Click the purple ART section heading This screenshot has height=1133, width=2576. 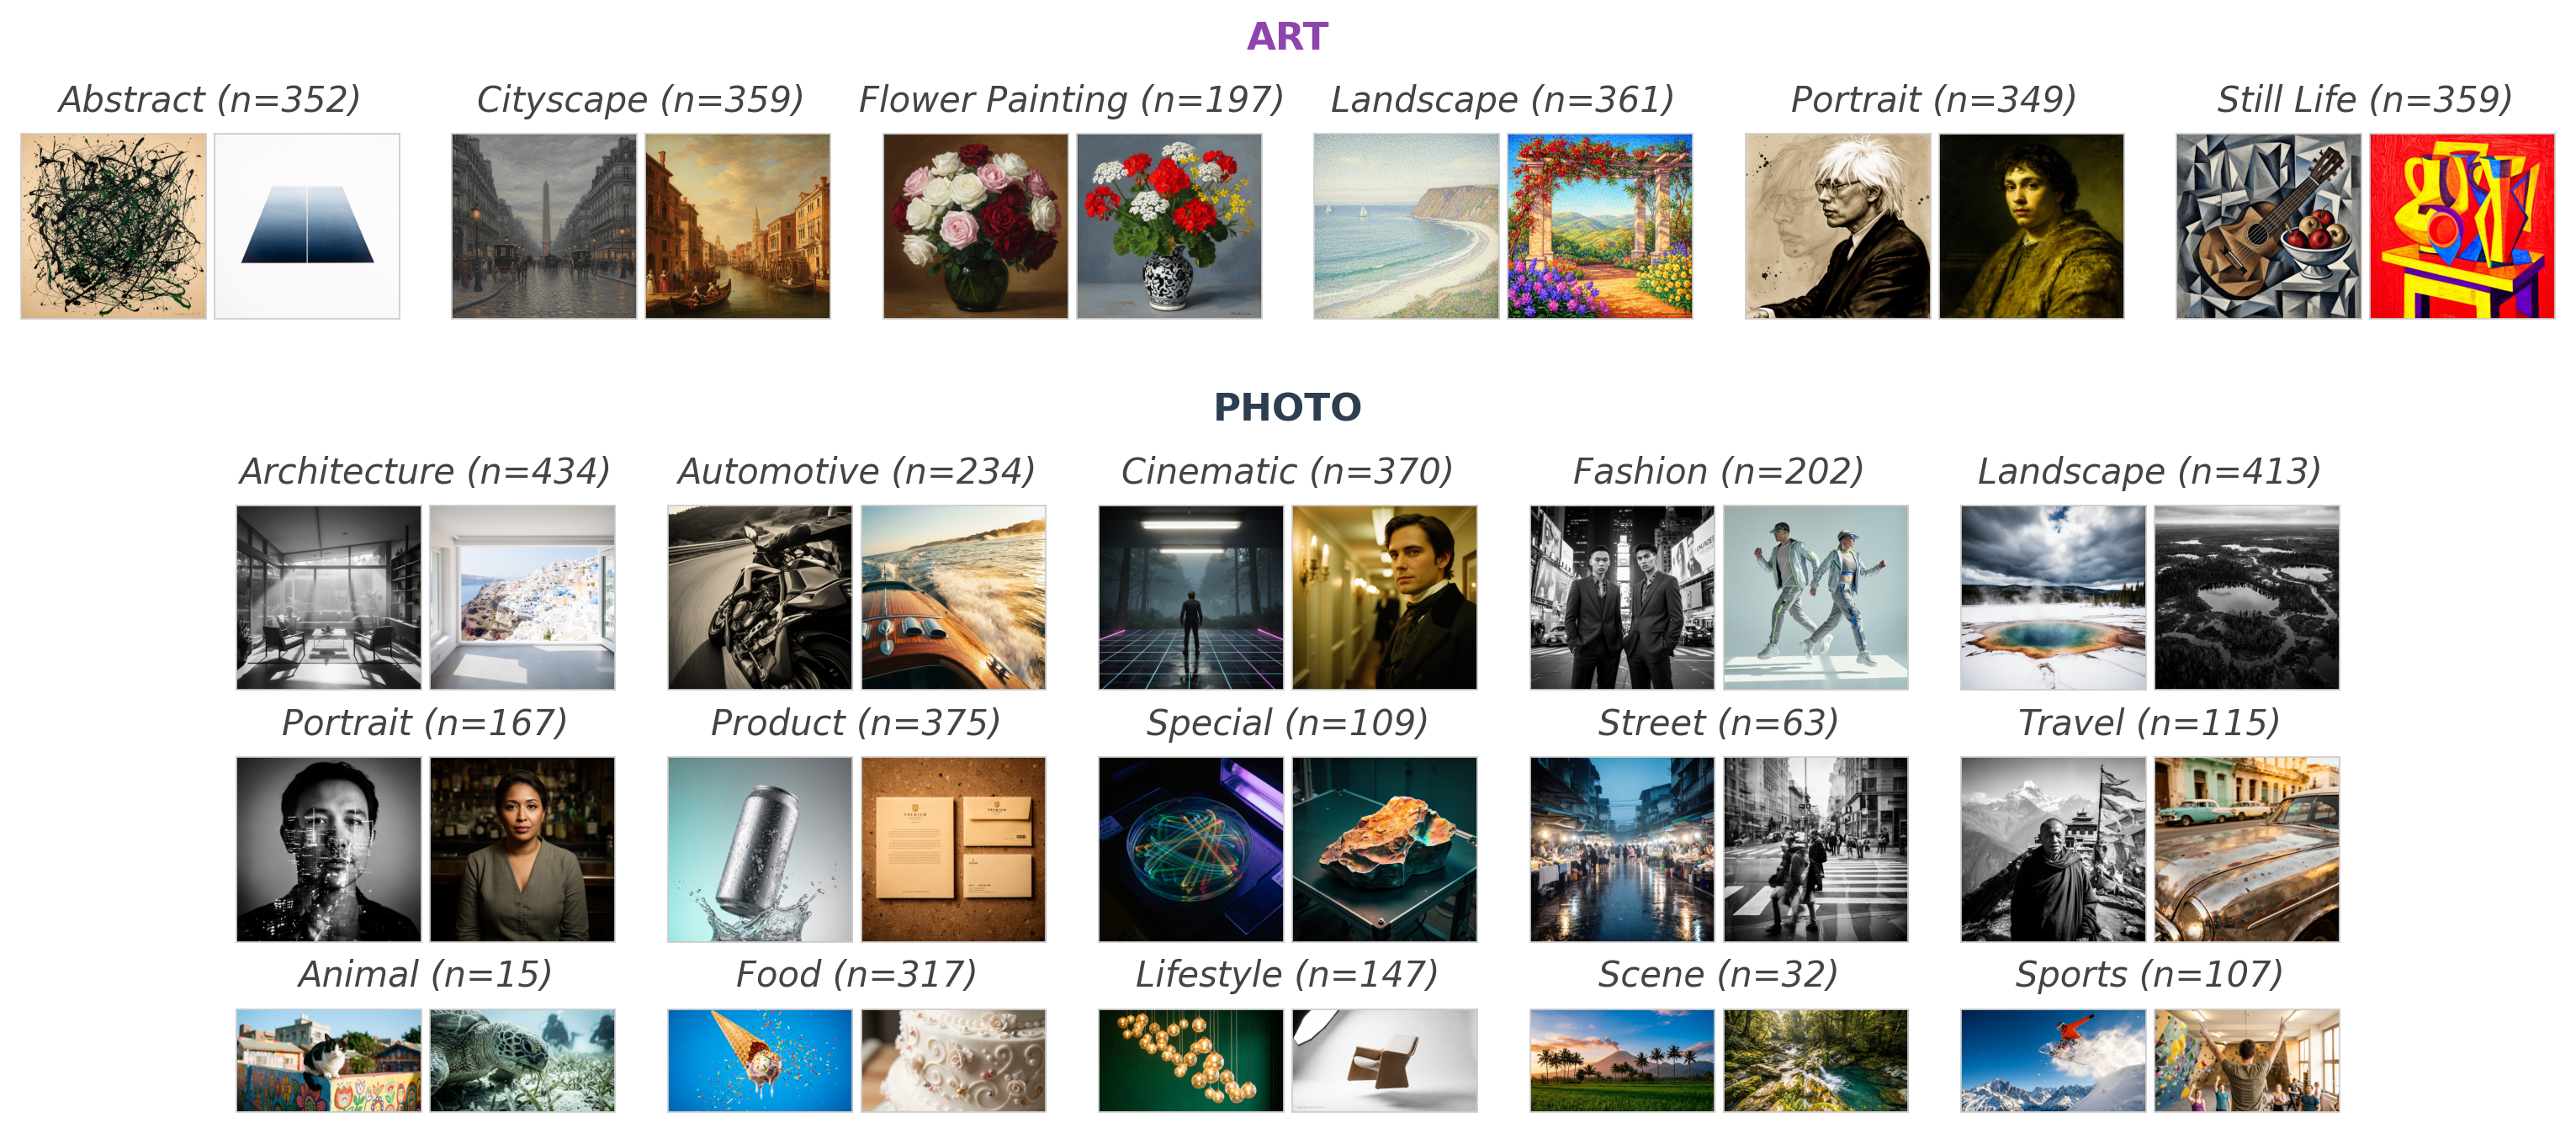click(x=1287, y=37)
